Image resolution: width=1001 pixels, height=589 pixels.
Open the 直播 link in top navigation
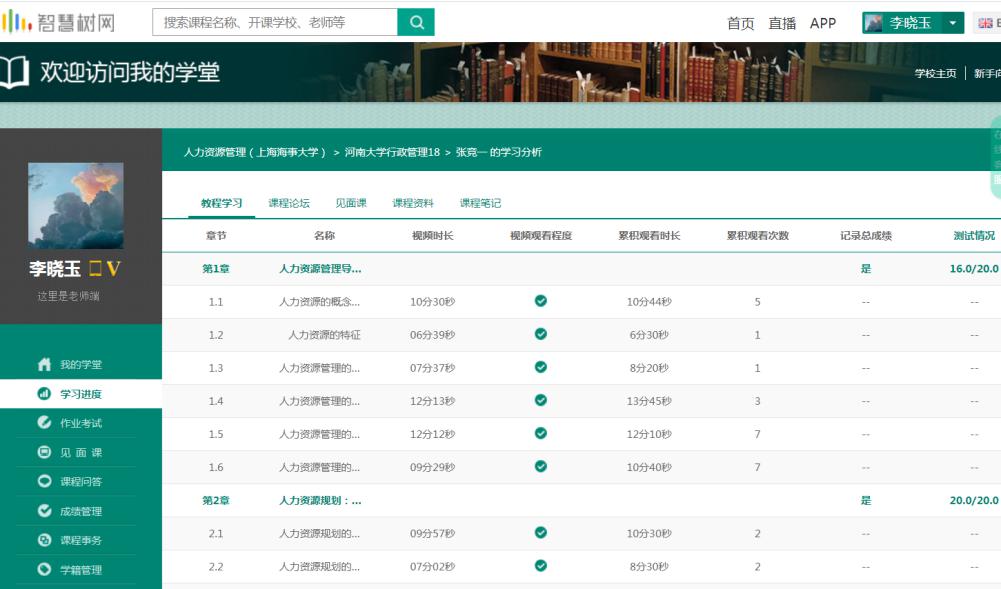(782, 23)
